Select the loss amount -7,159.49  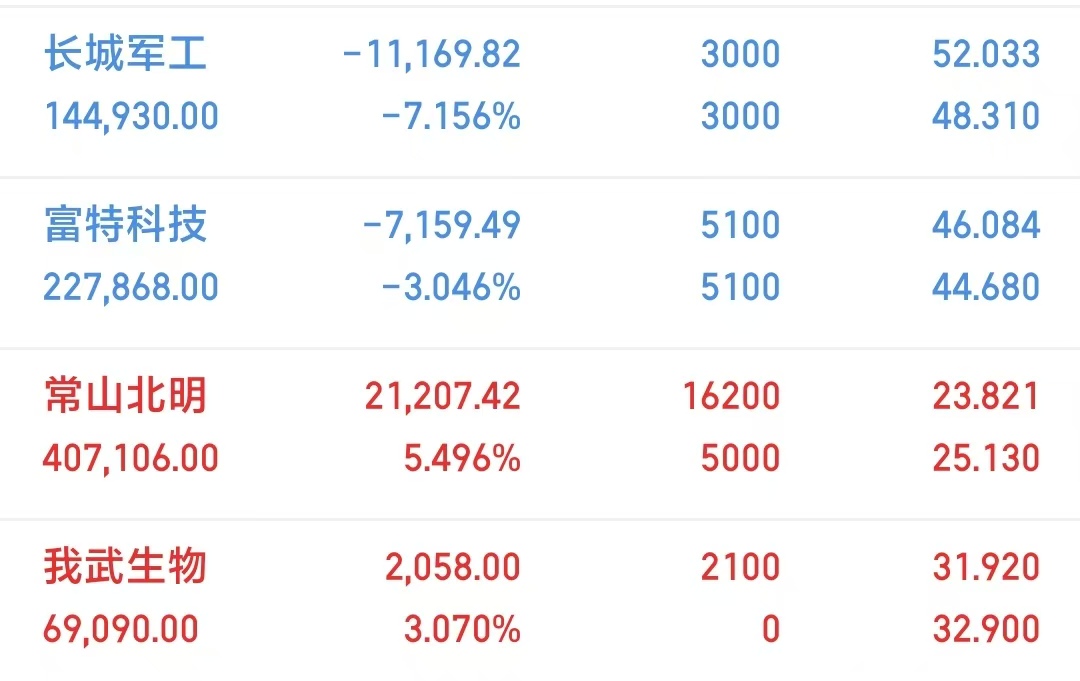pos(441,225)
